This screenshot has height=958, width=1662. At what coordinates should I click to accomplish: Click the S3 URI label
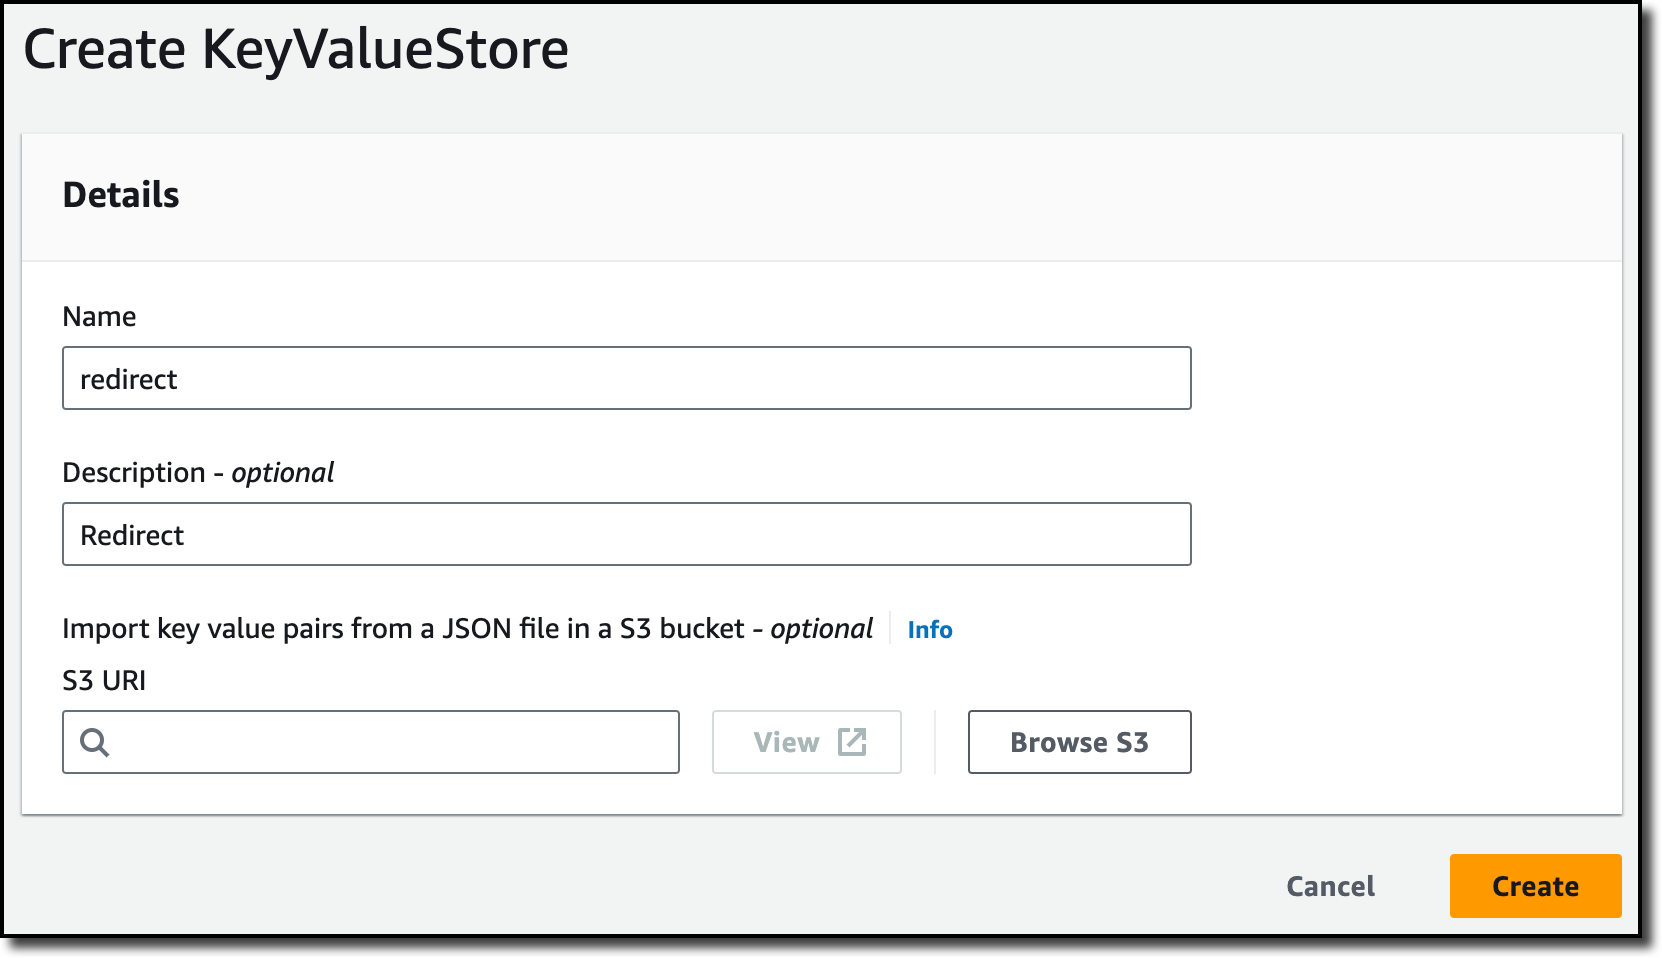click(x=104, y=680)
